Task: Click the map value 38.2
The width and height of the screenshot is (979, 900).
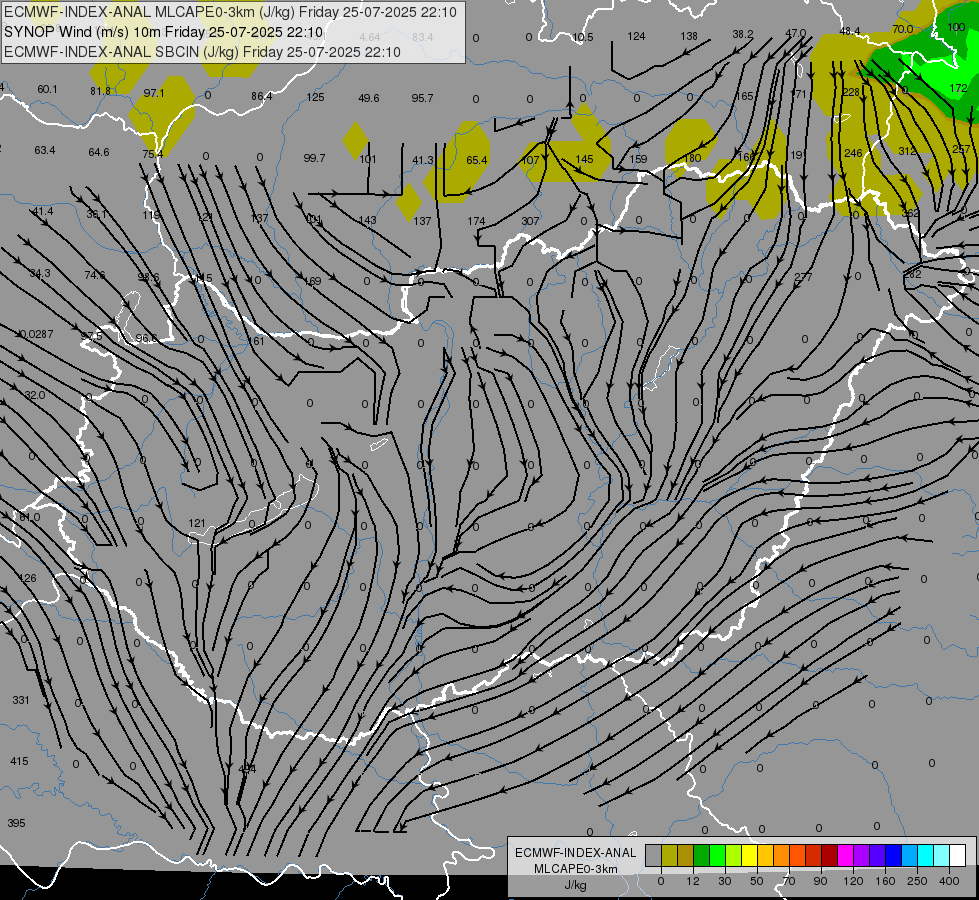Action: pyautogui.click(x=743, y=34)
